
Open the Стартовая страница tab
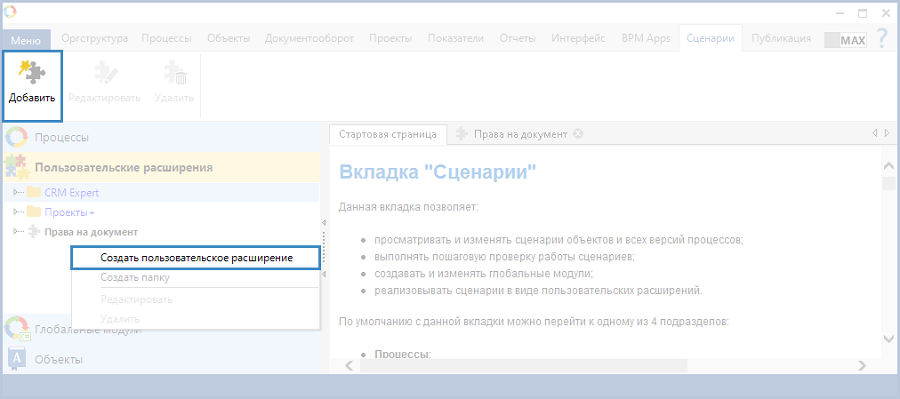coord(388,134)
